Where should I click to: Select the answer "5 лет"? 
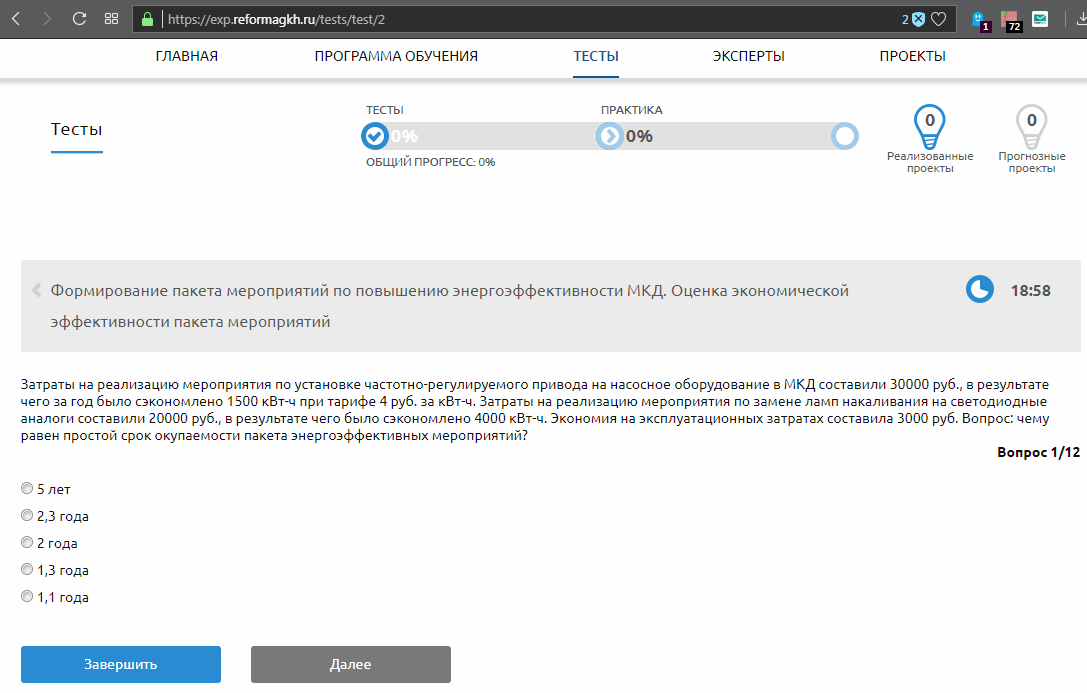coord(27,489)
